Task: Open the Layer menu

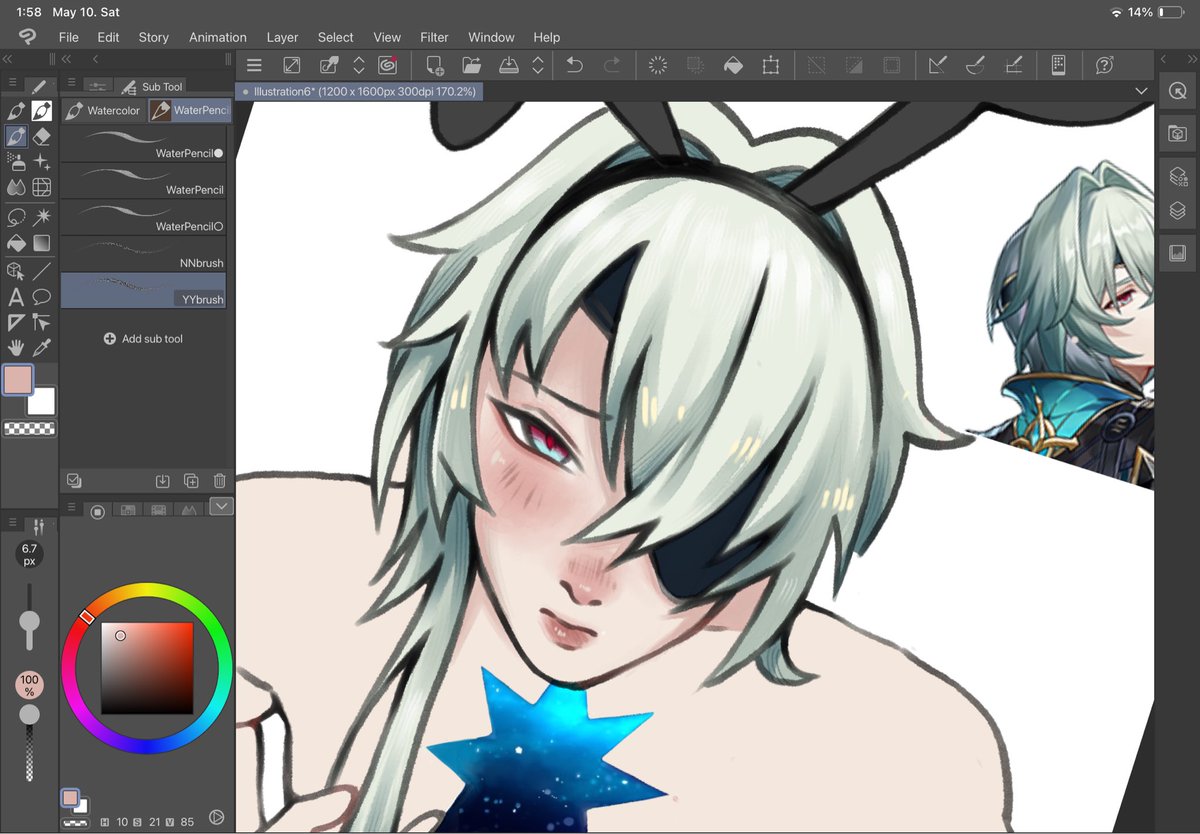Action: [x=282, y=37]
